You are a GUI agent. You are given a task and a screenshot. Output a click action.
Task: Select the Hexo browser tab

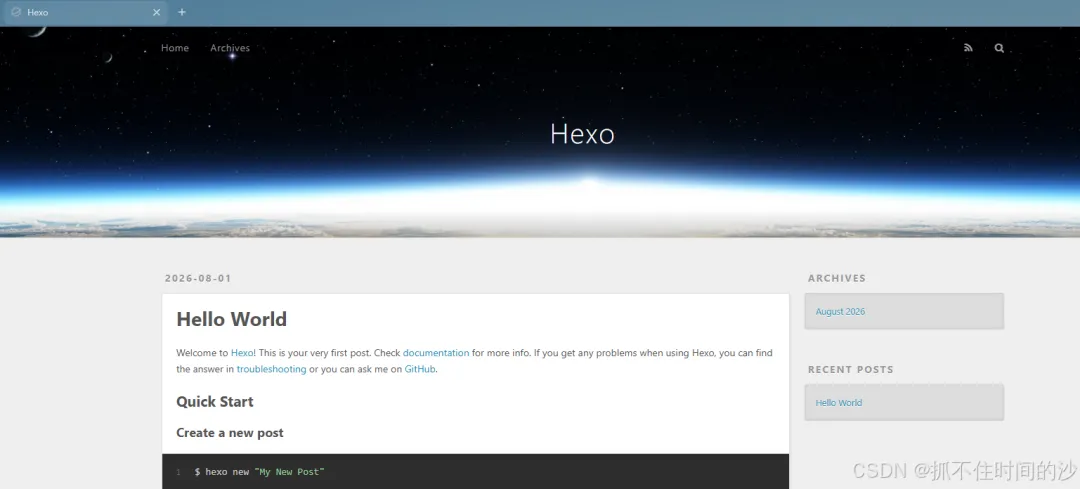84,12
